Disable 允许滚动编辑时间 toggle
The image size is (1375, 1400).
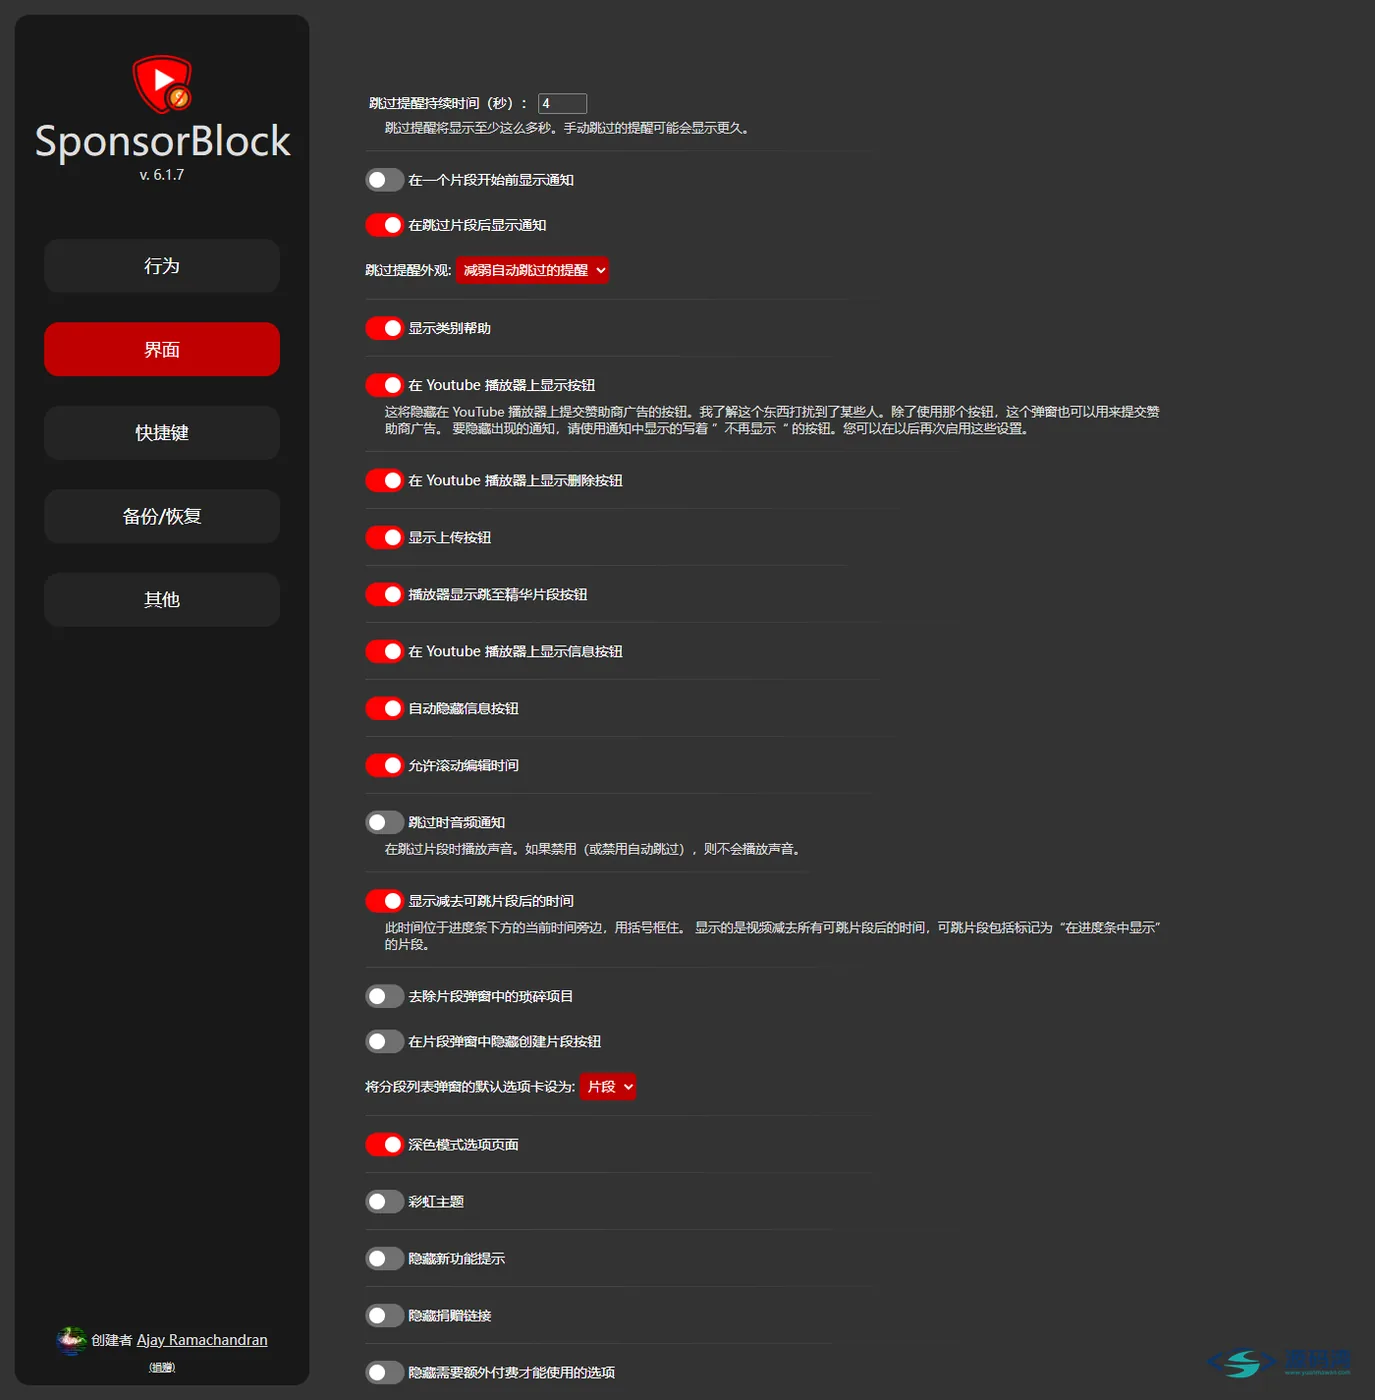384,765
